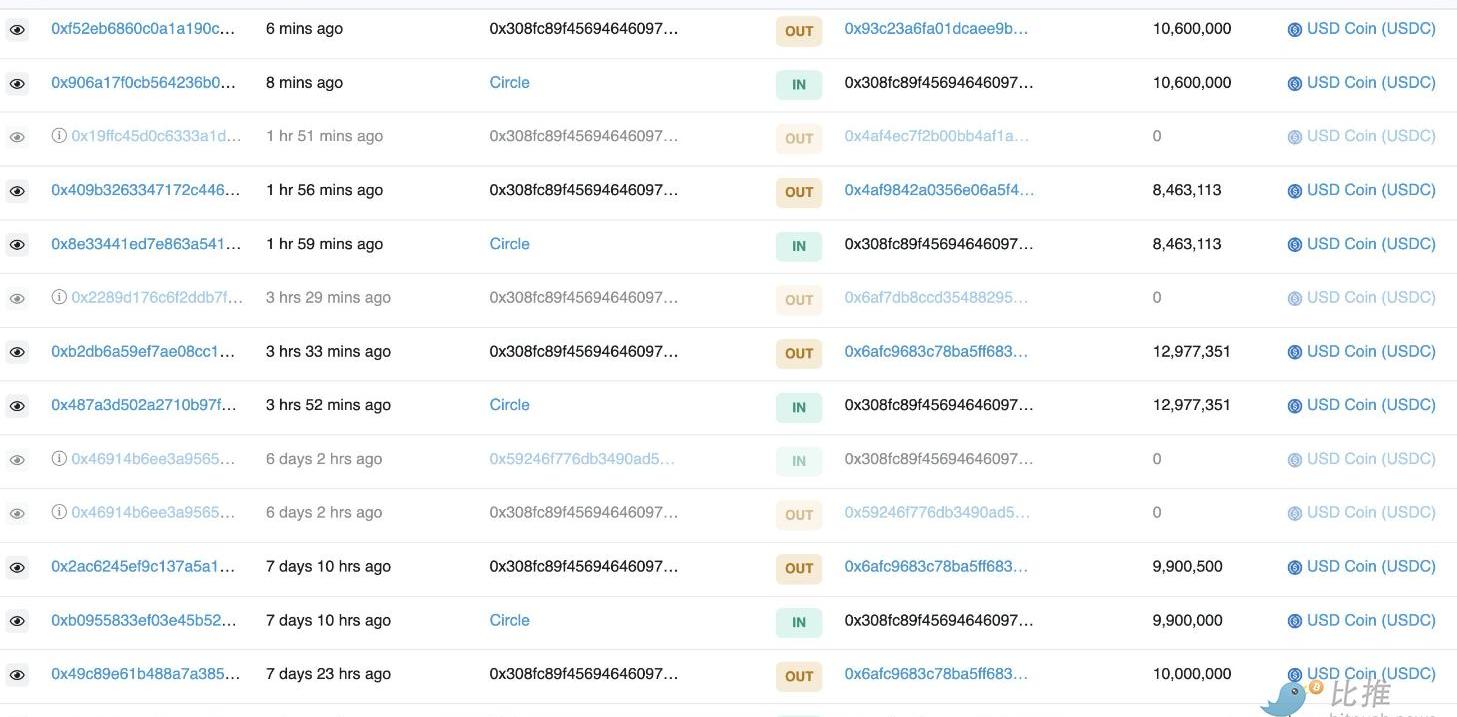
Task: Click the eye icon for 3 hrs 33 mins ago
Action: [x=17, y=352]
